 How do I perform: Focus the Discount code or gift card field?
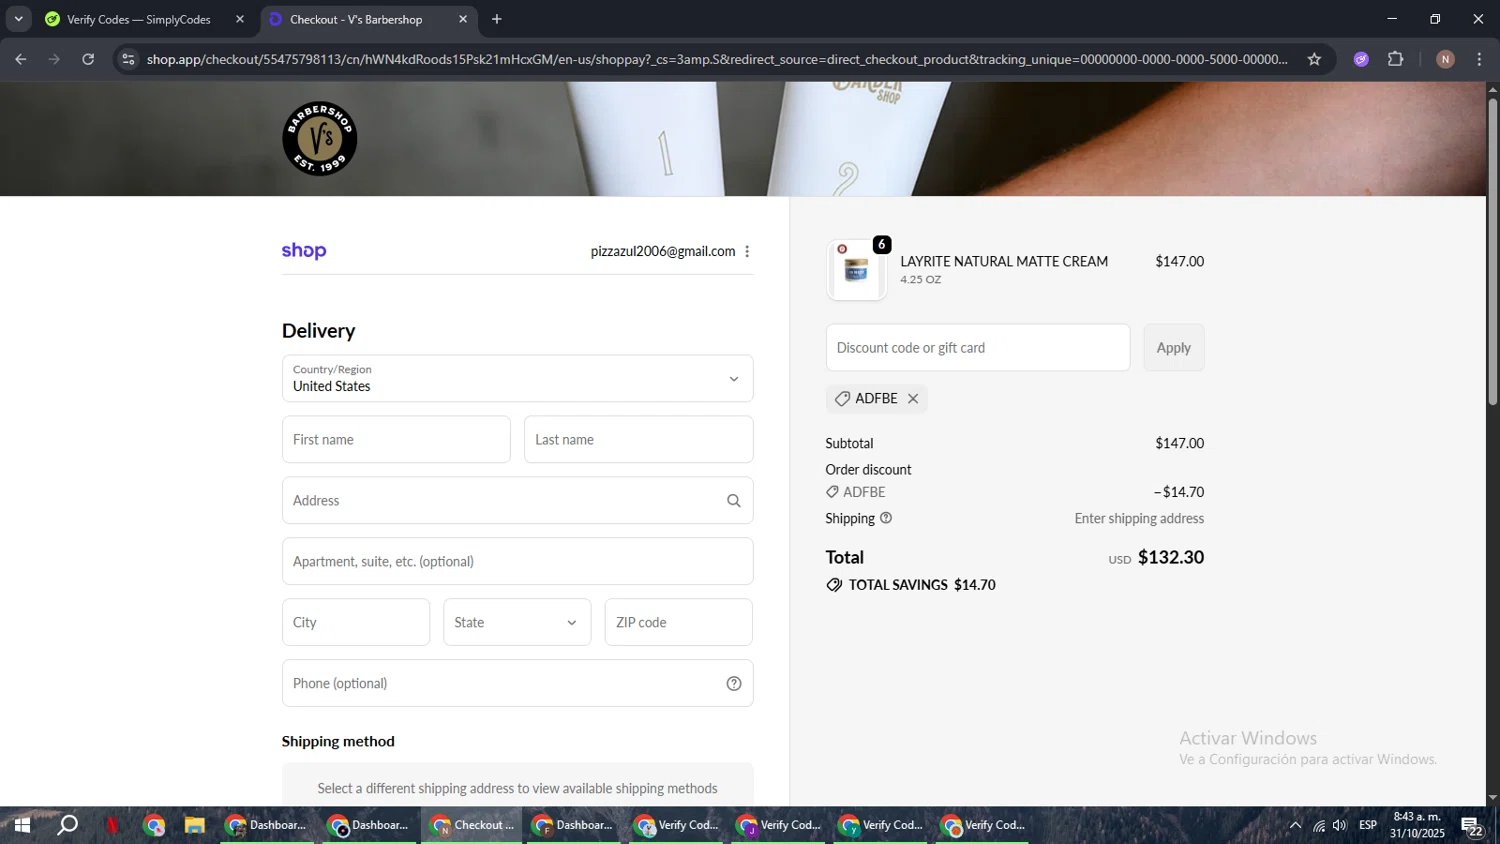point(978,348)
